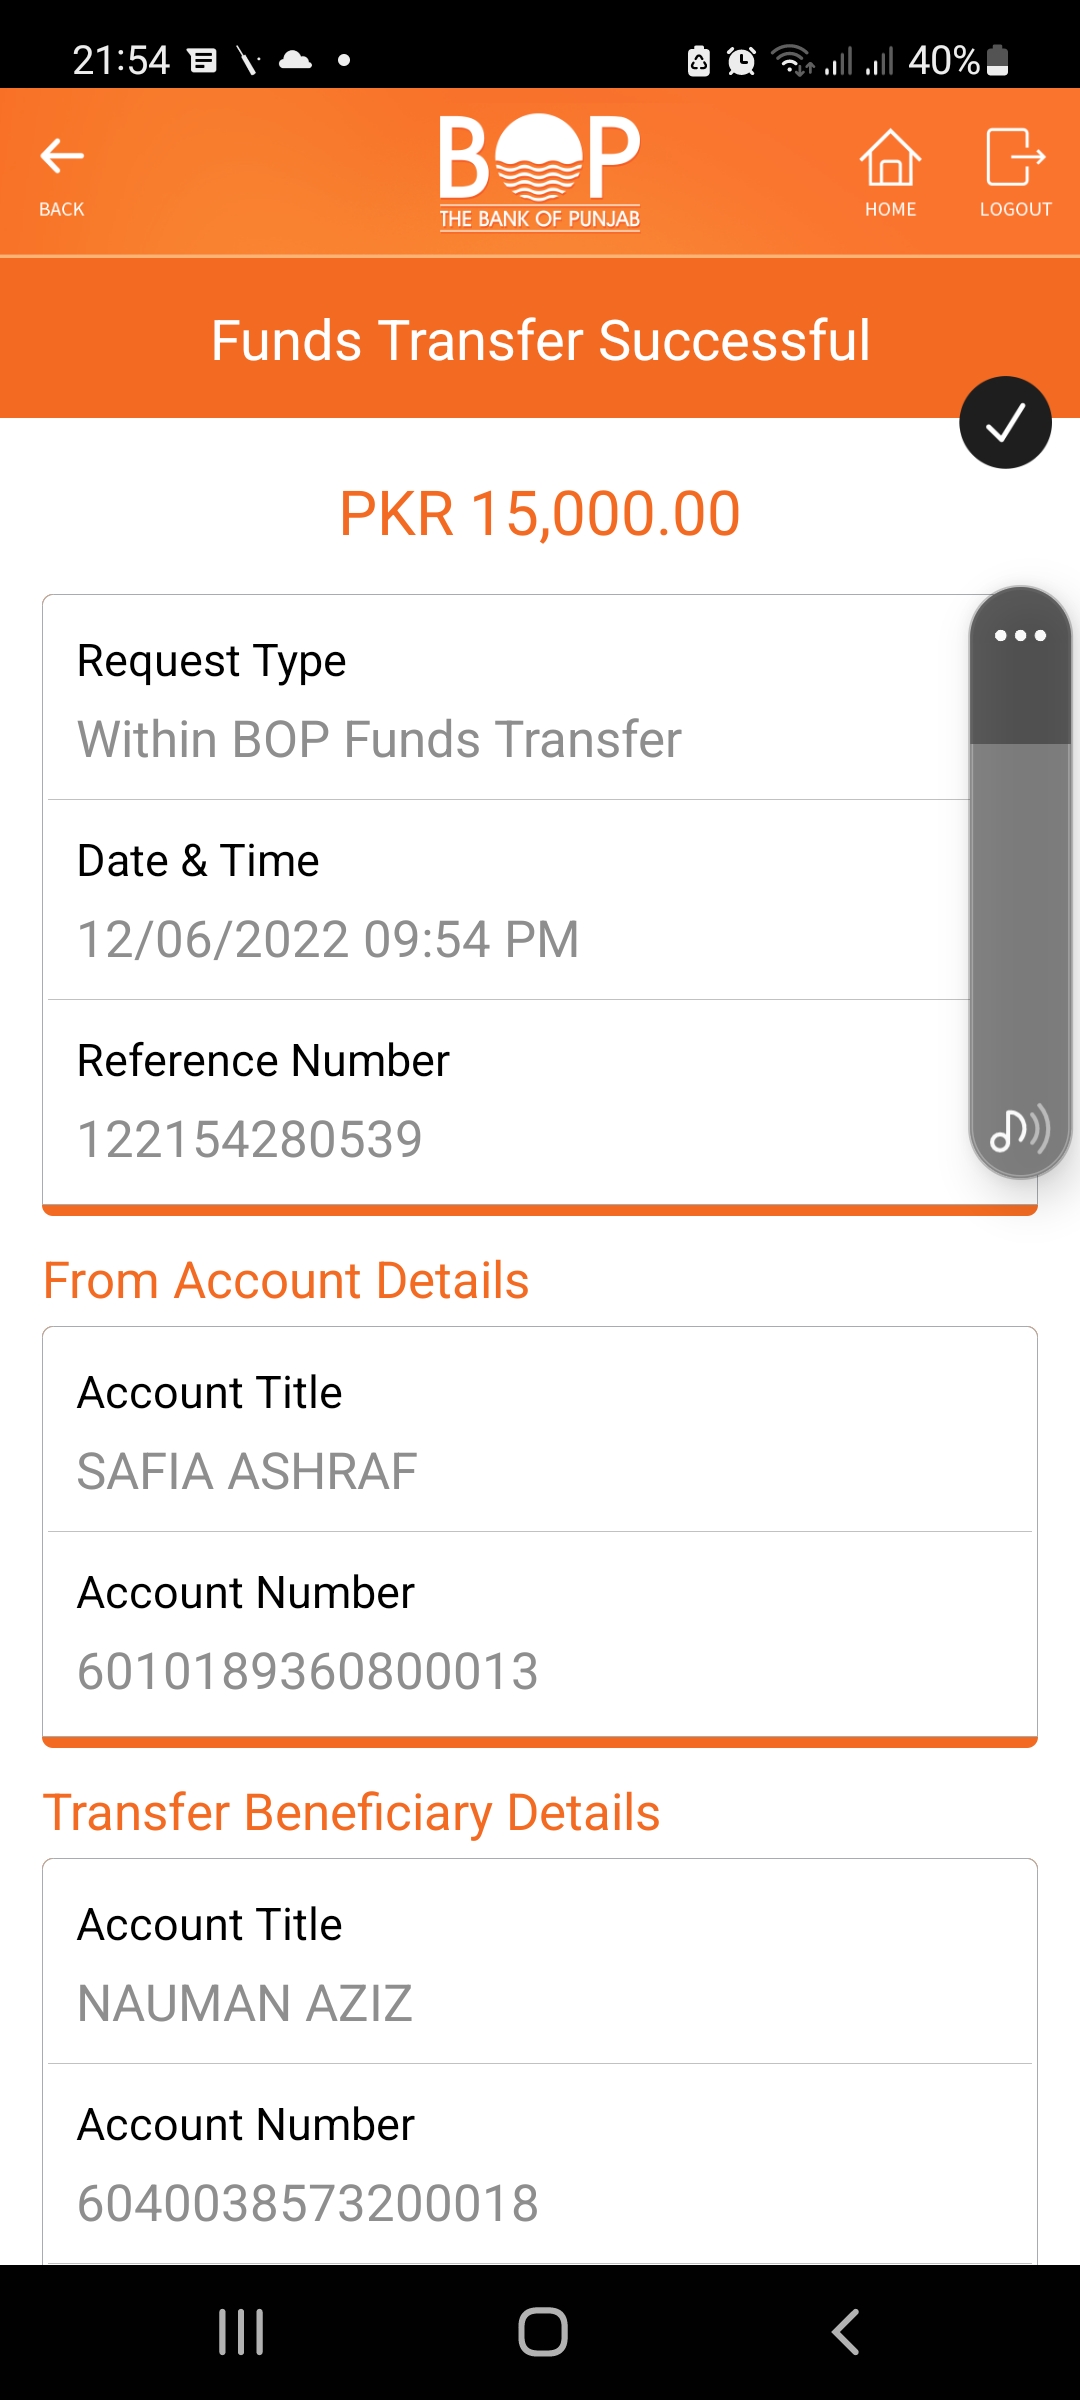Tap the PKR 15,000.00 amount
This screenshot has height=2400, width=1080.
[x=540, y=514]
